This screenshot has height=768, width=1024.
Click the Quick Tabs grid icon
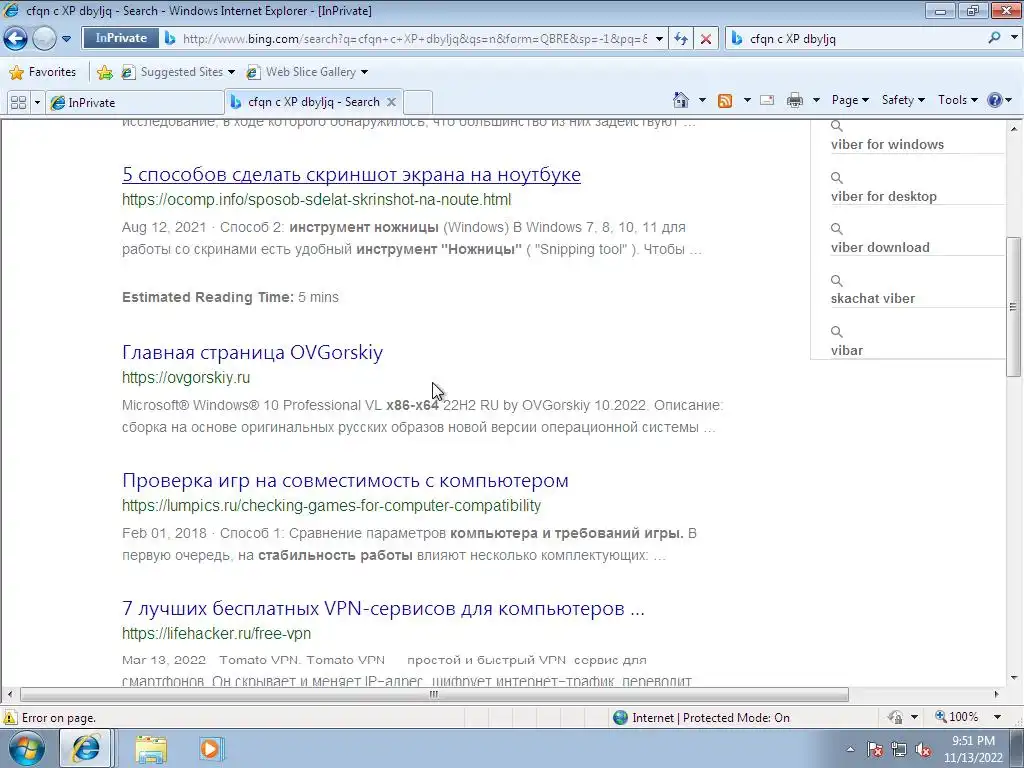click(x=18, y=103)
